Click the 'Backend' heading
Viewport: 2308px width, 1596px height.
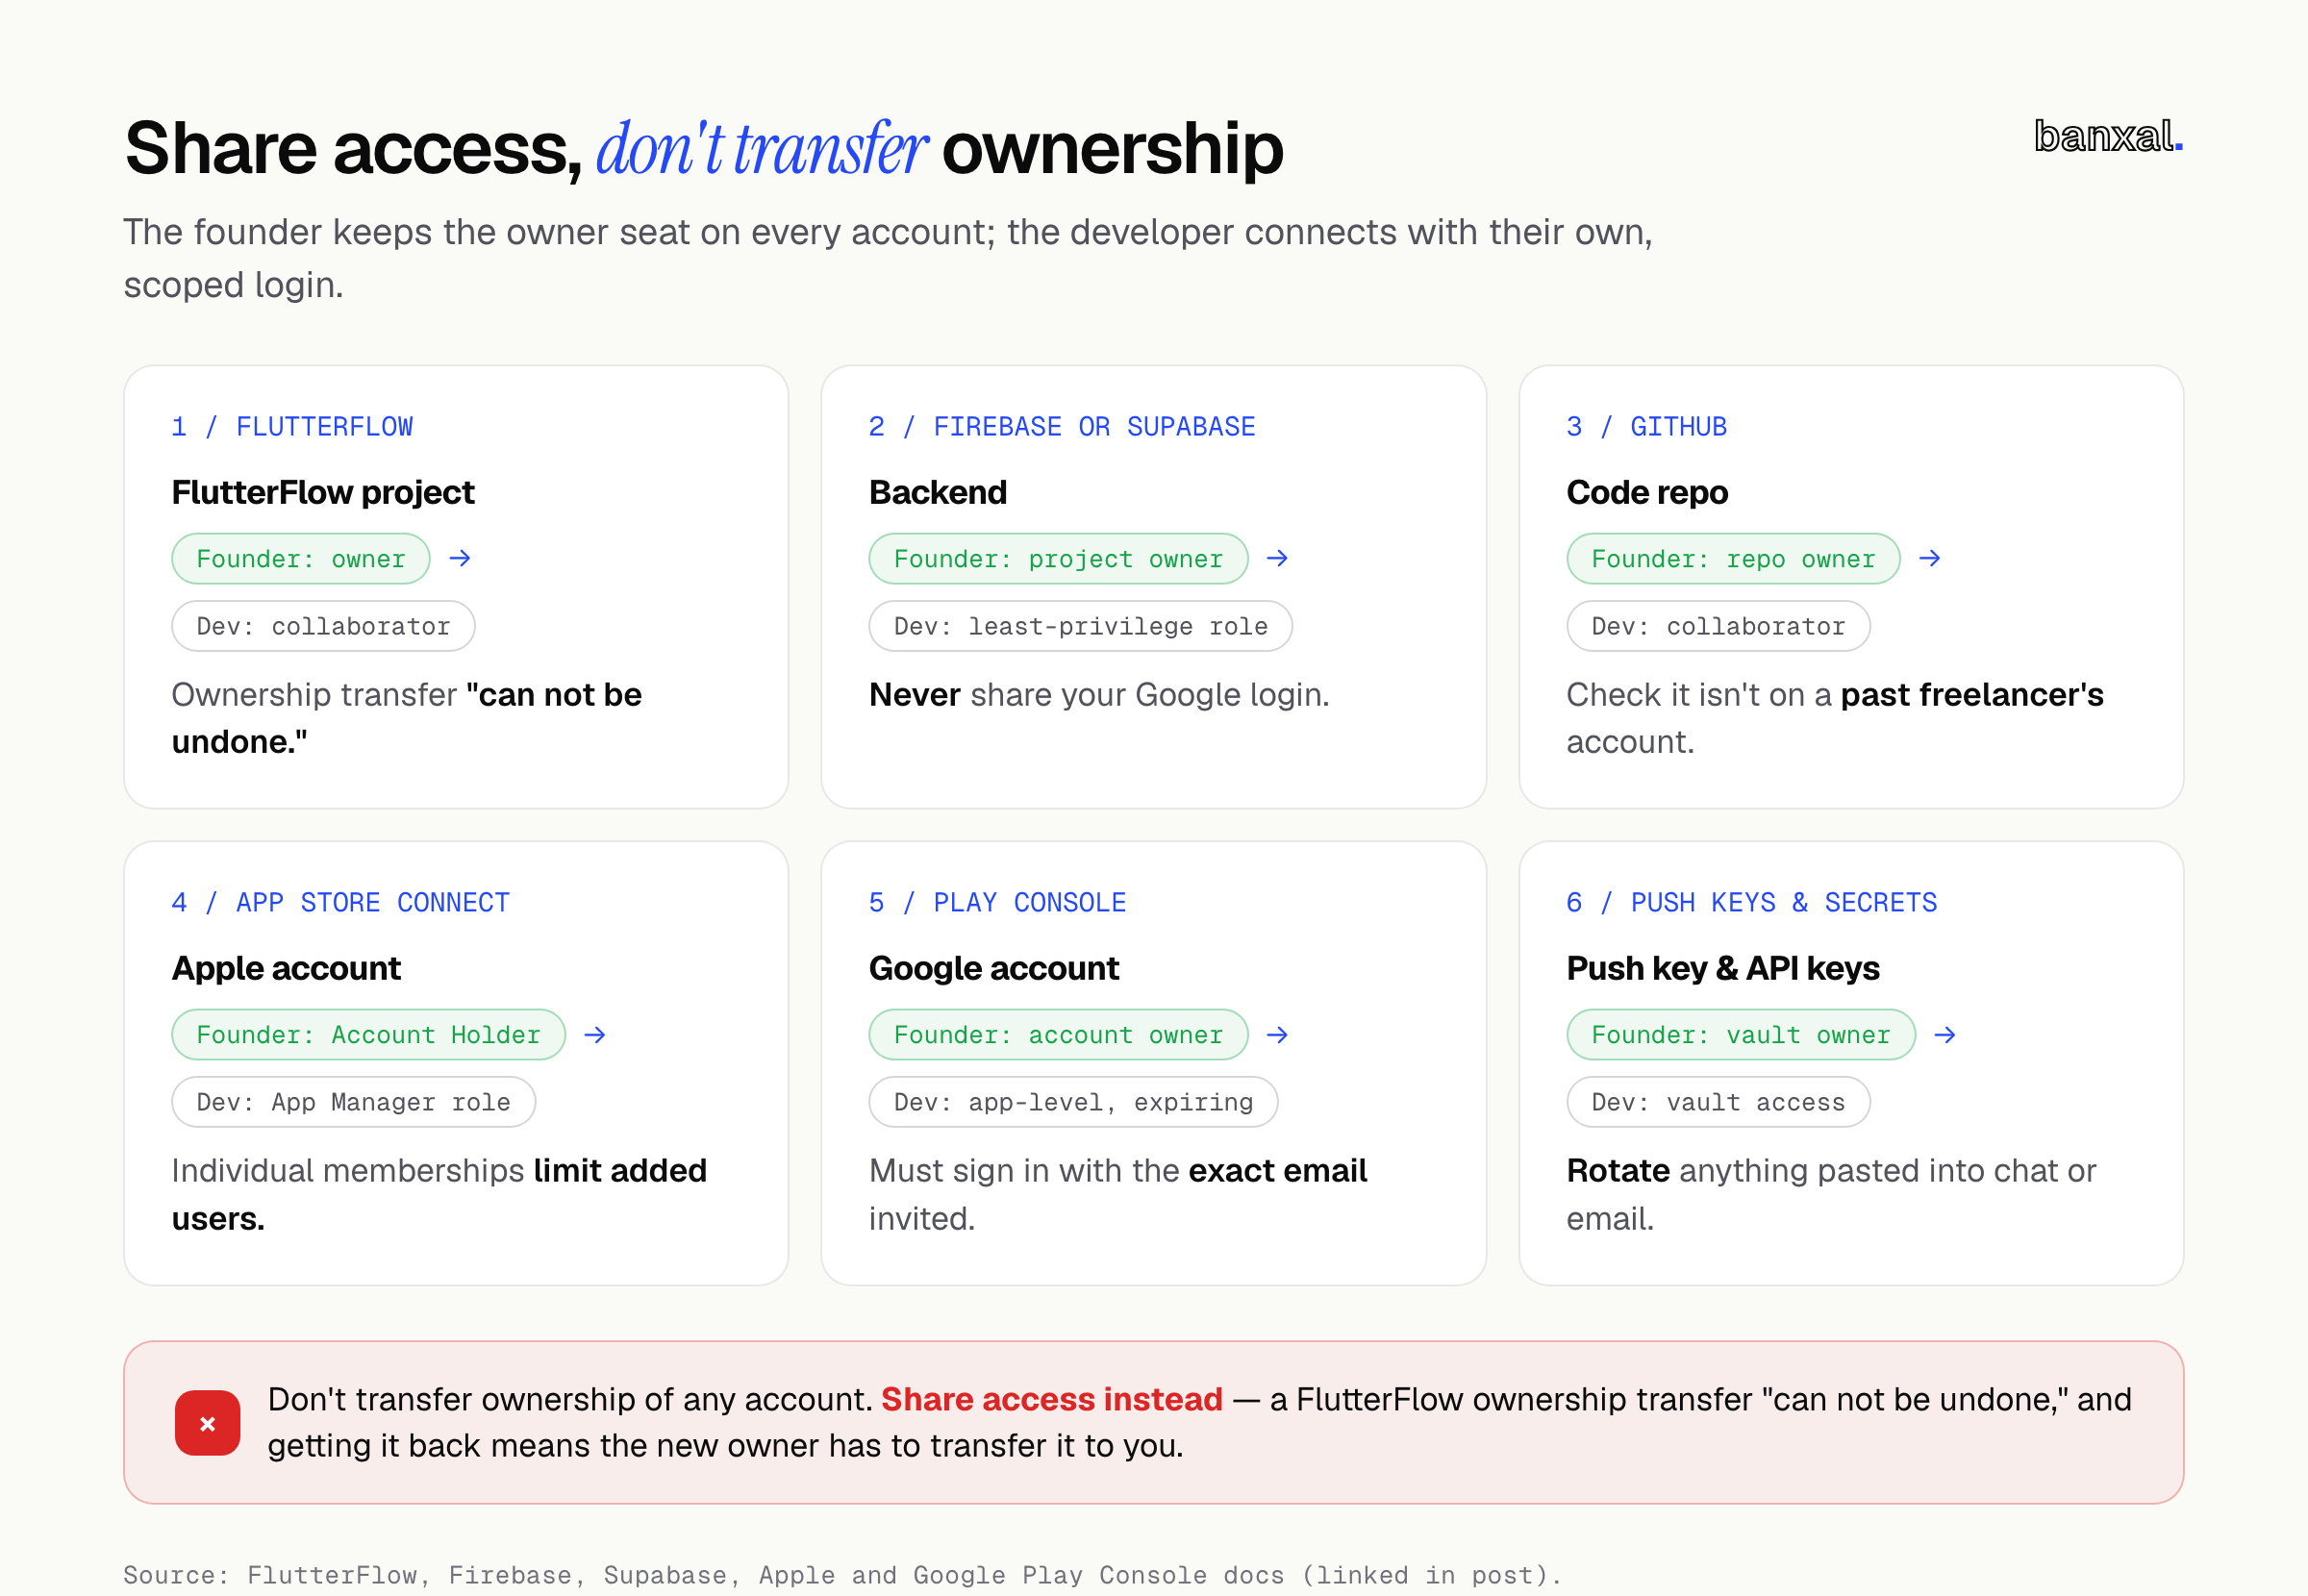(x=938, y=492)
